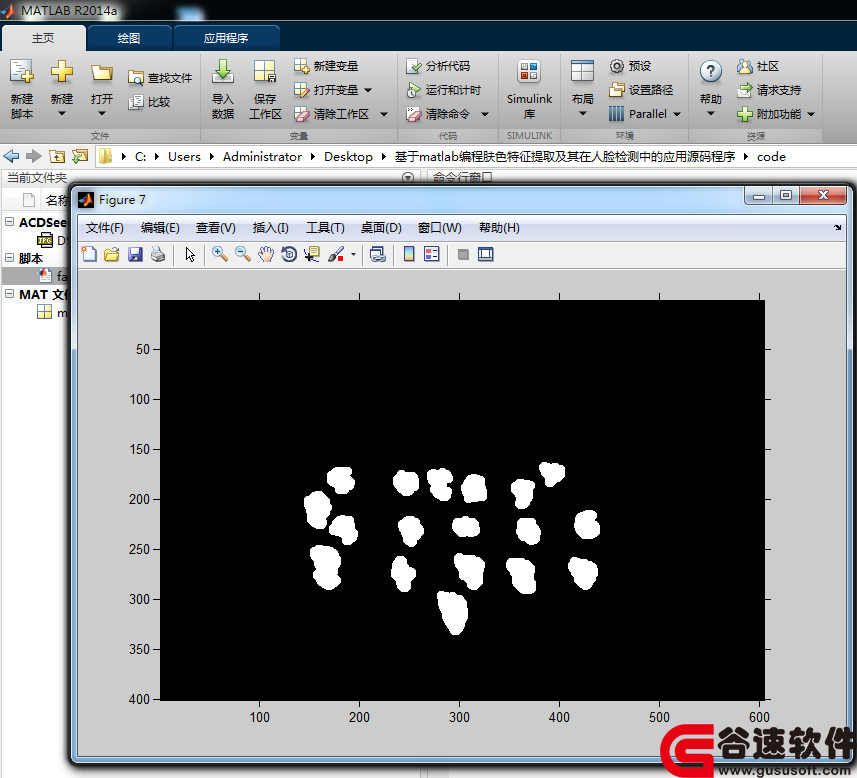Click the yellow plus New icon
This screenshot has height=778, width=857.
pos(62,72)
